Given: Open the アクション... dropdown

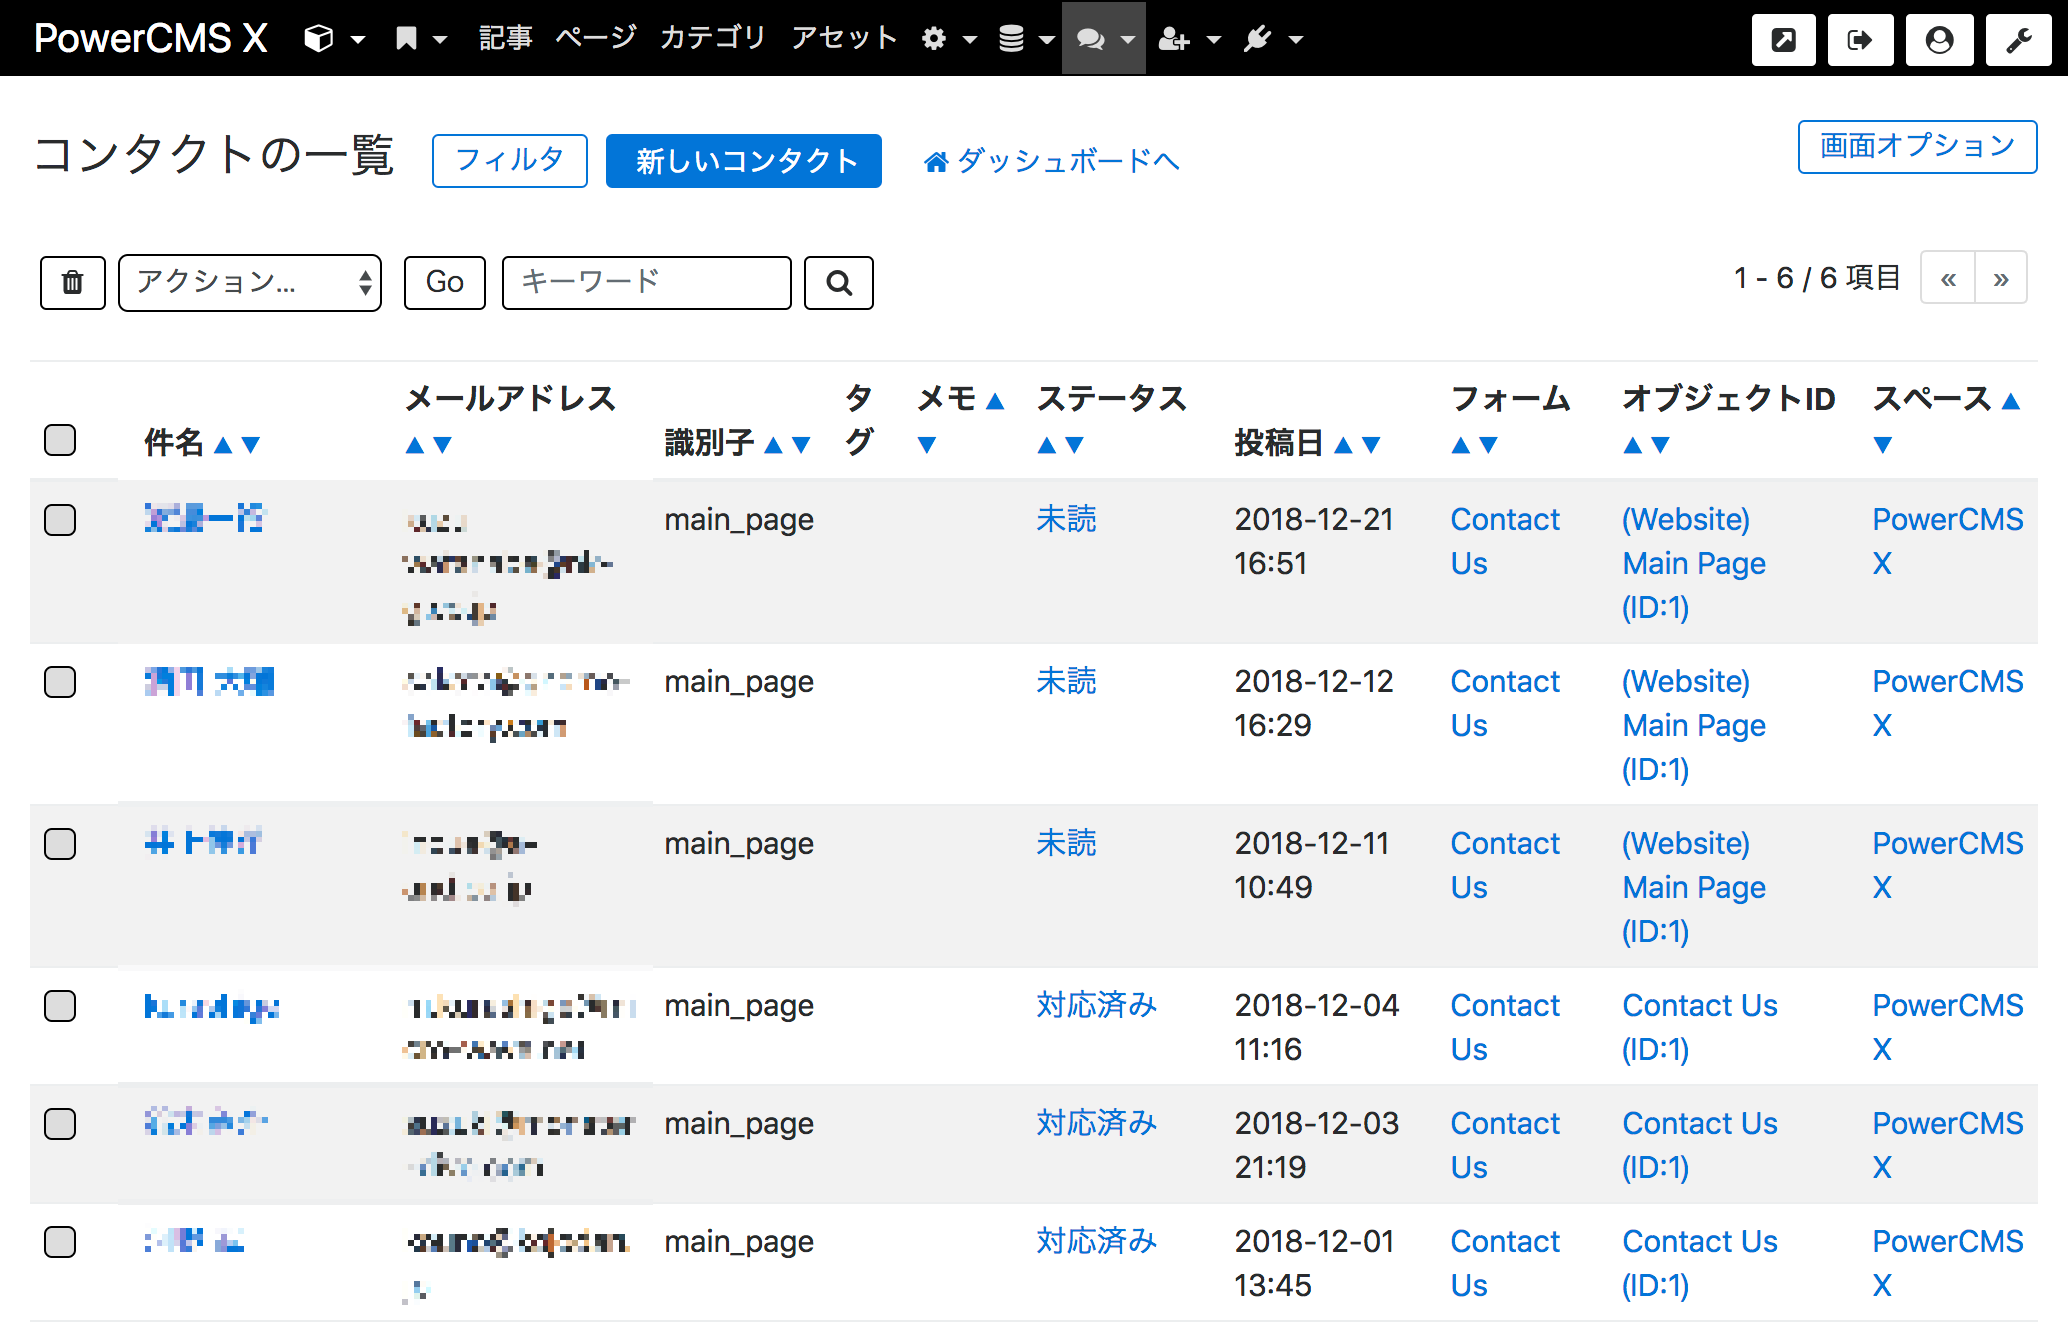Looking at the screenshot, I should [x=250, y=283].
